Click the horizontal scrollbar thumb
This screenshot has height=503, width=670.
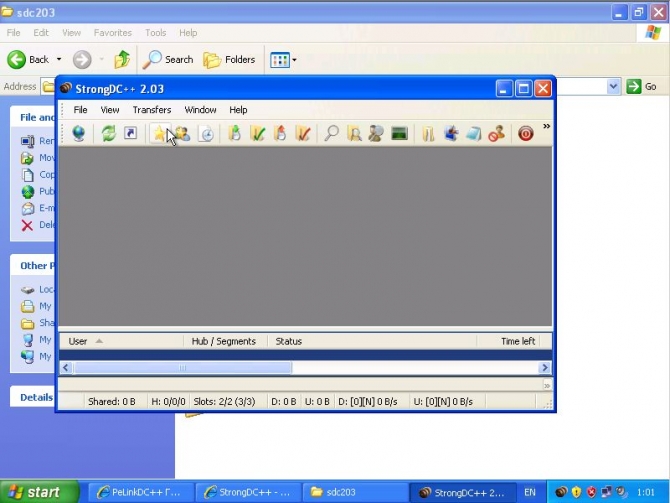coord(182,368)
